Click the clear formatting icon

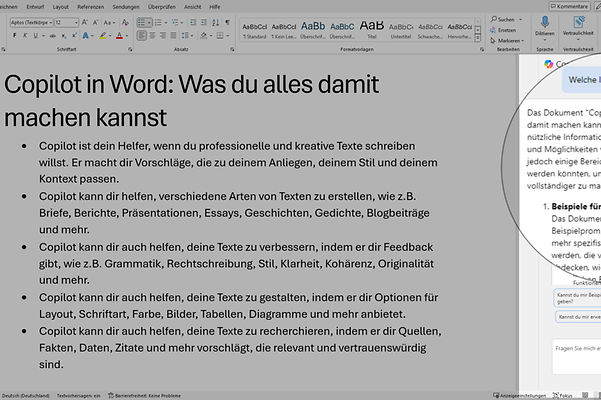tap(127, 21)
